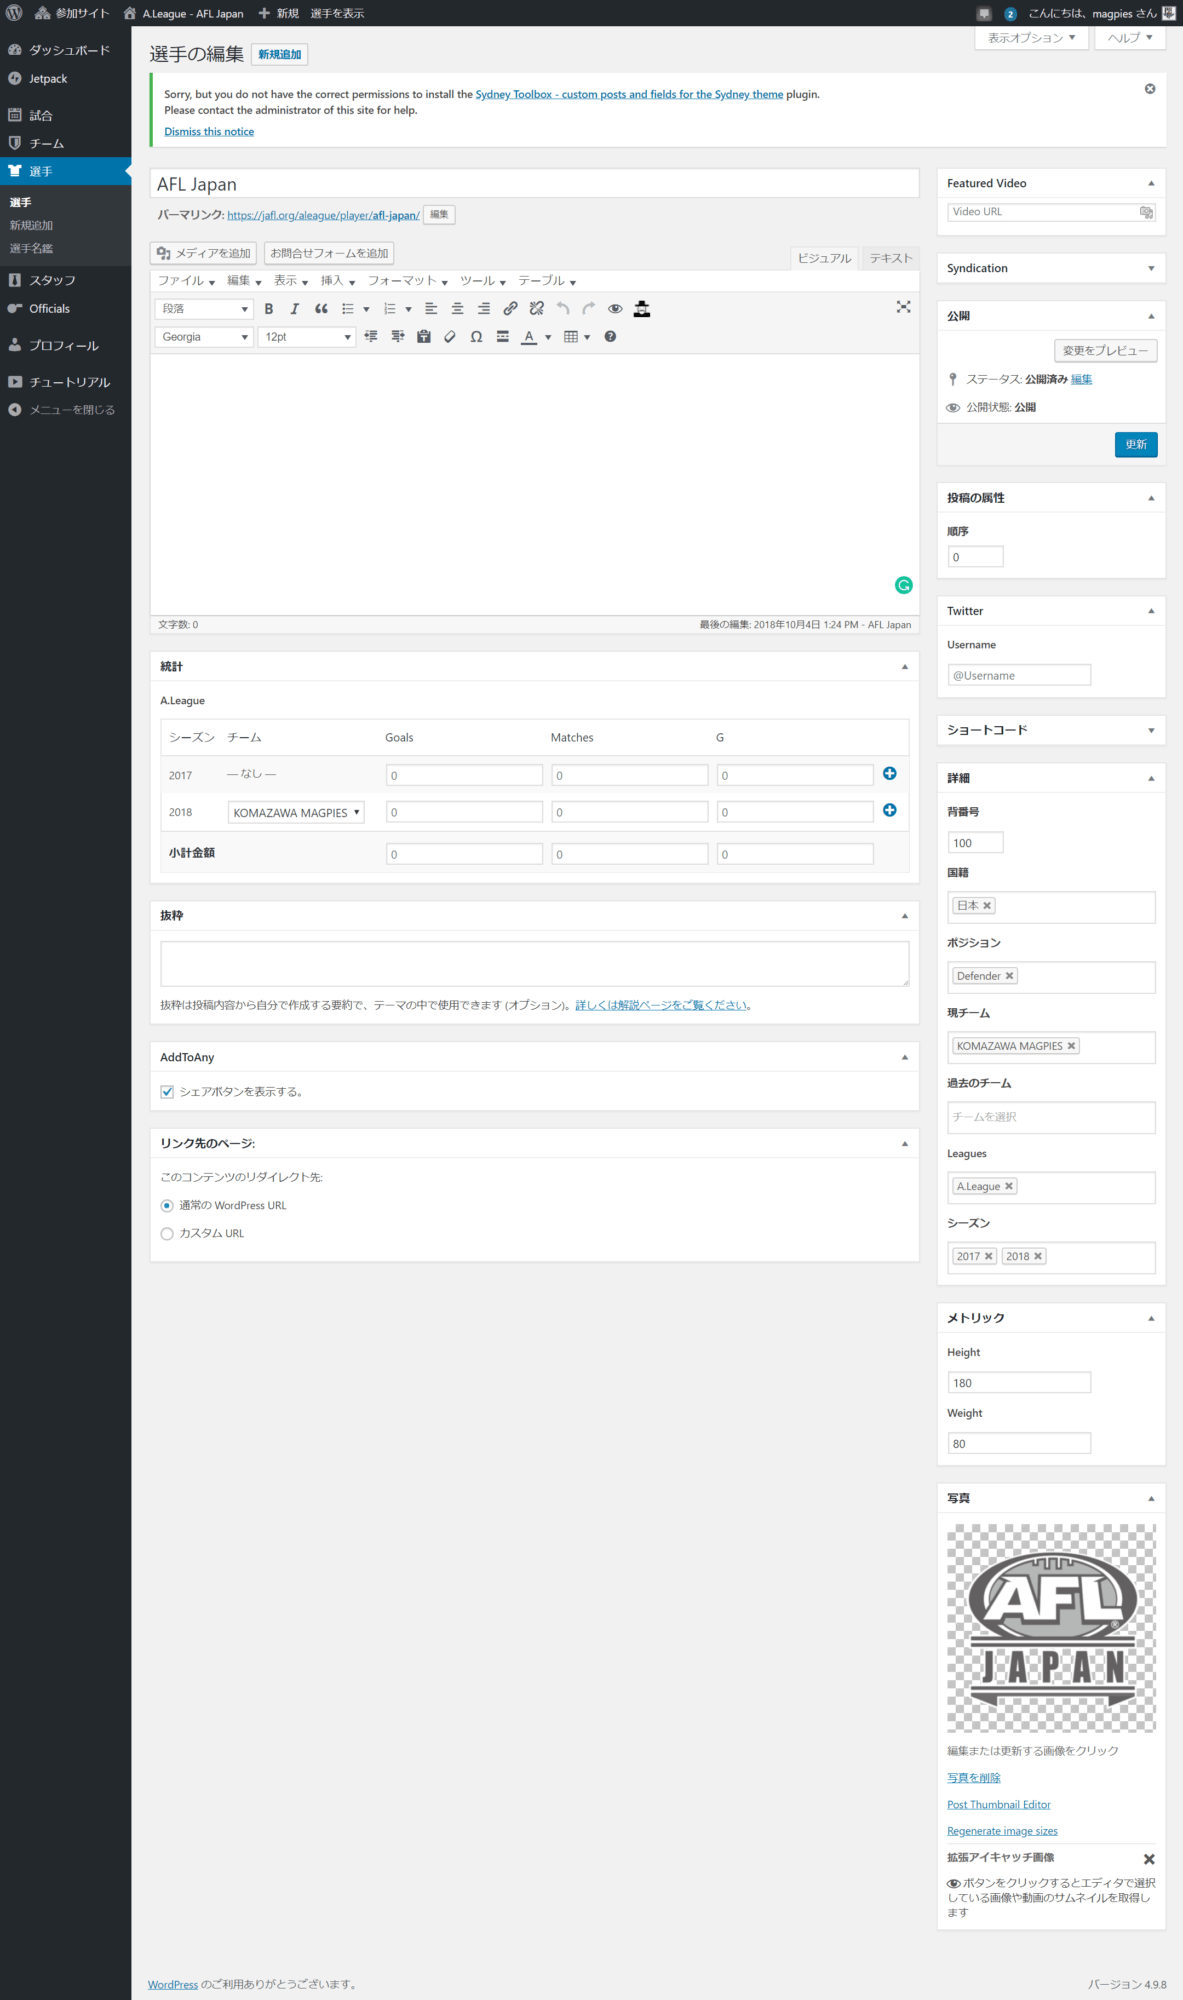Dismiss this notice link
The height and width of the screenshot is (2000, 1183).
point(209,132)
